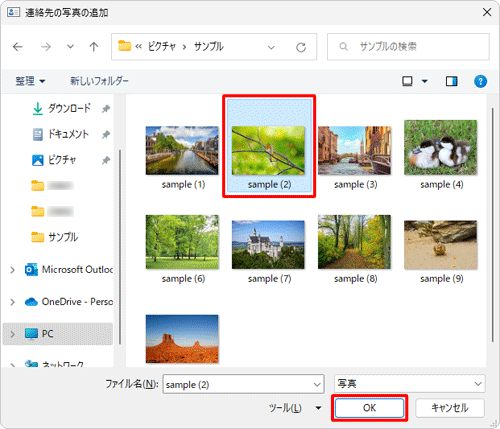Click the folder icon in address bar
This screenshot has width=500, height=429.
(124, 46)
